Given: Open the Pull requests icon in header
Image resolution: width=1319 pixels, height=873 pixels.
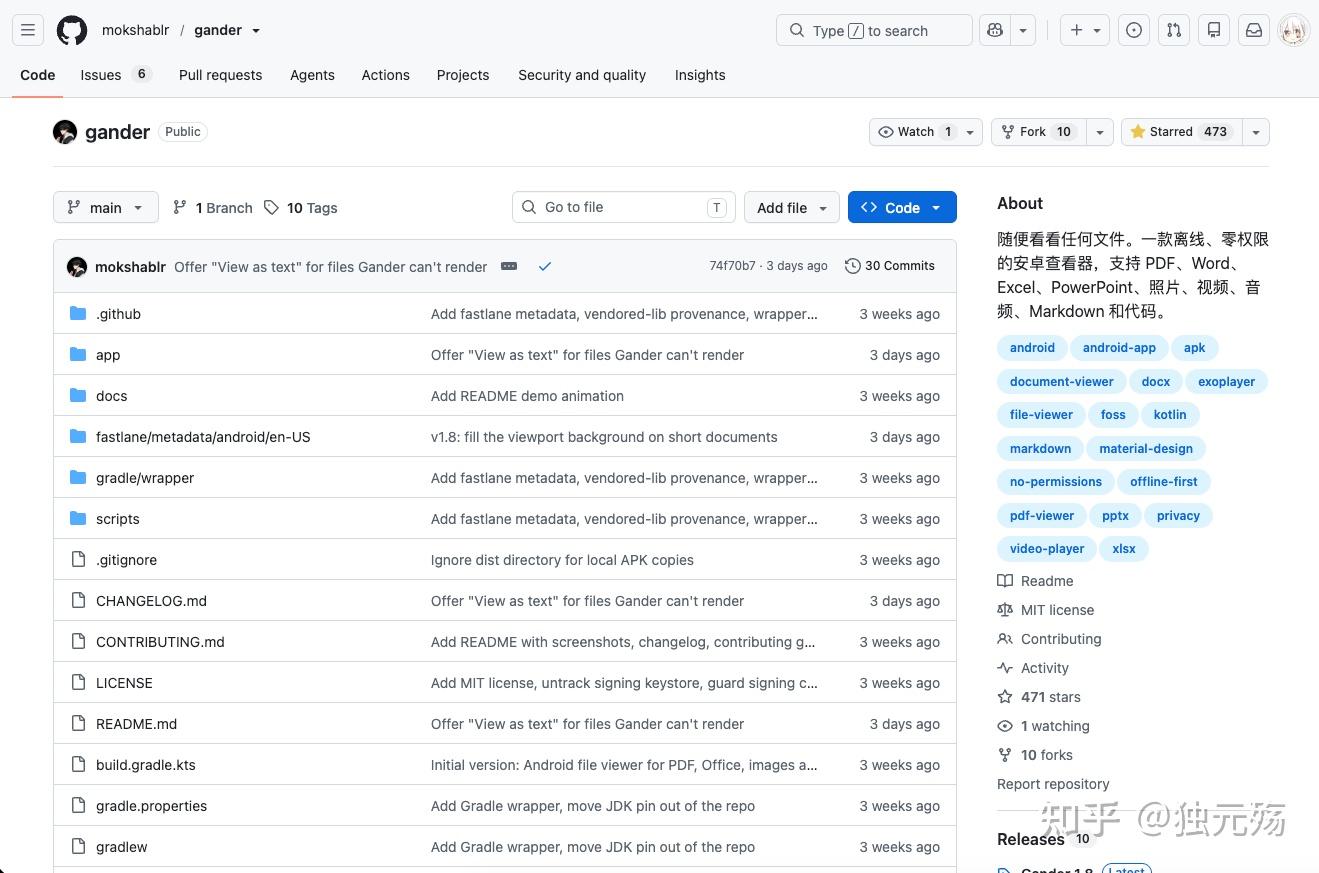Looking at the screenshot, I should click(x=1174, y=30).
